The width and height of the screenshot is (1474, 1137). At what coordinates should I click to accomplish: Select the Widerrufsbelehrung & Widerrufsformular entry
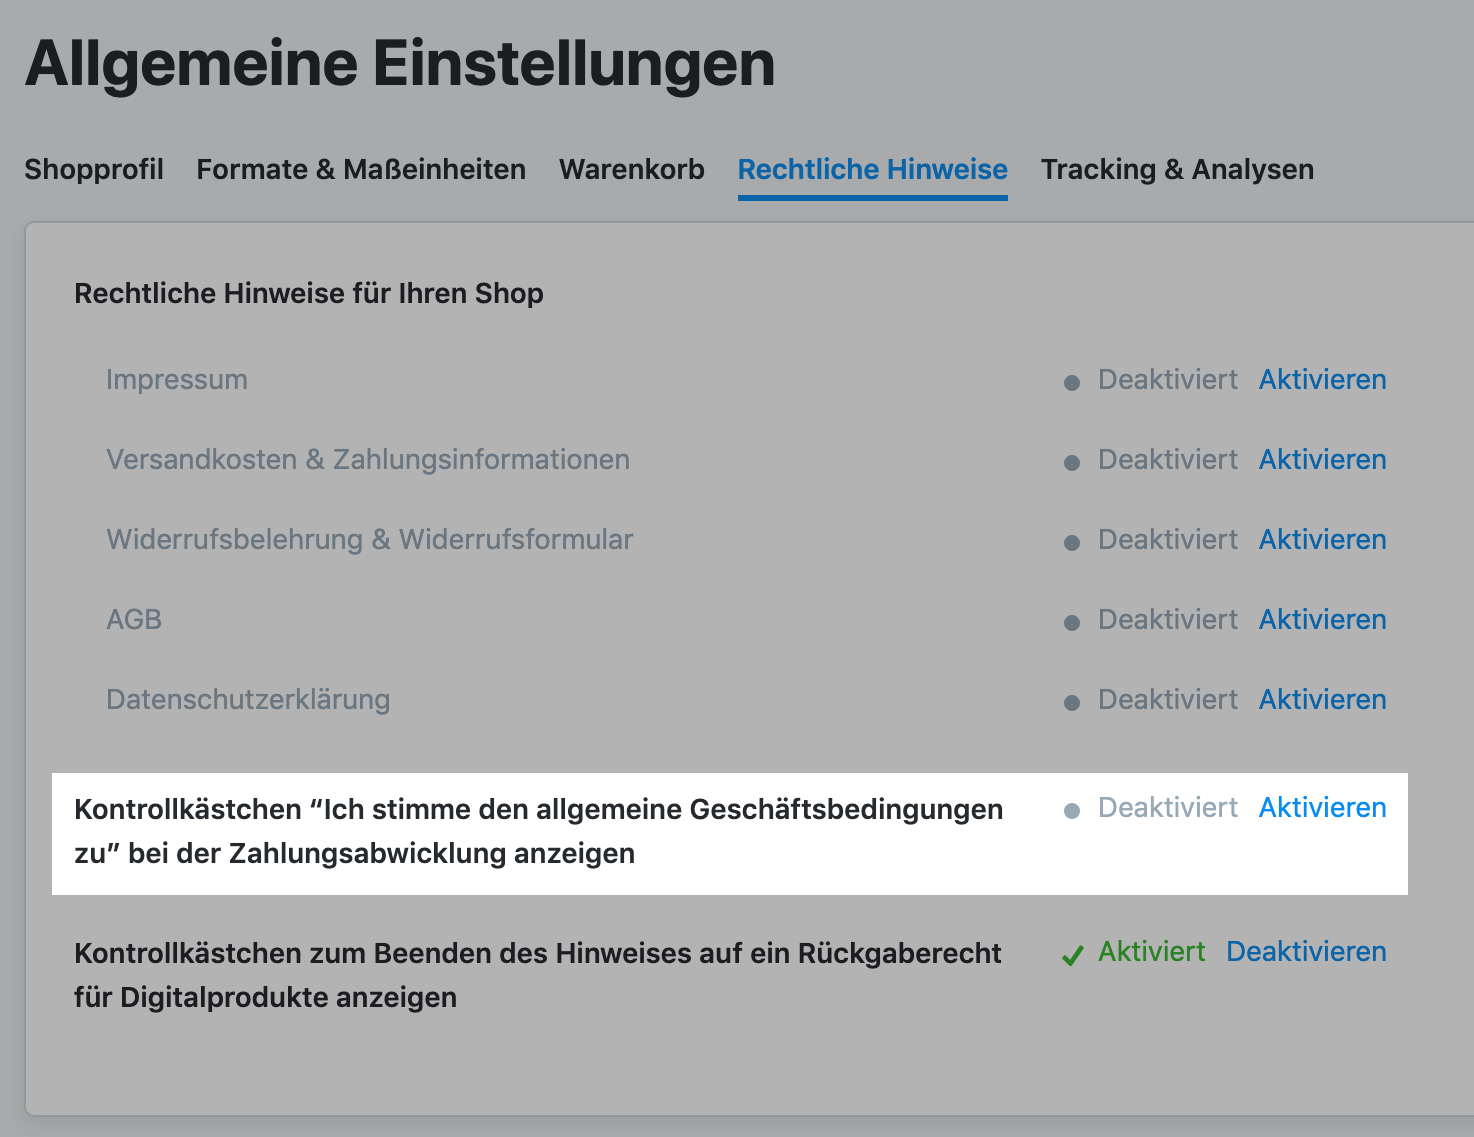tap(370, 540)
